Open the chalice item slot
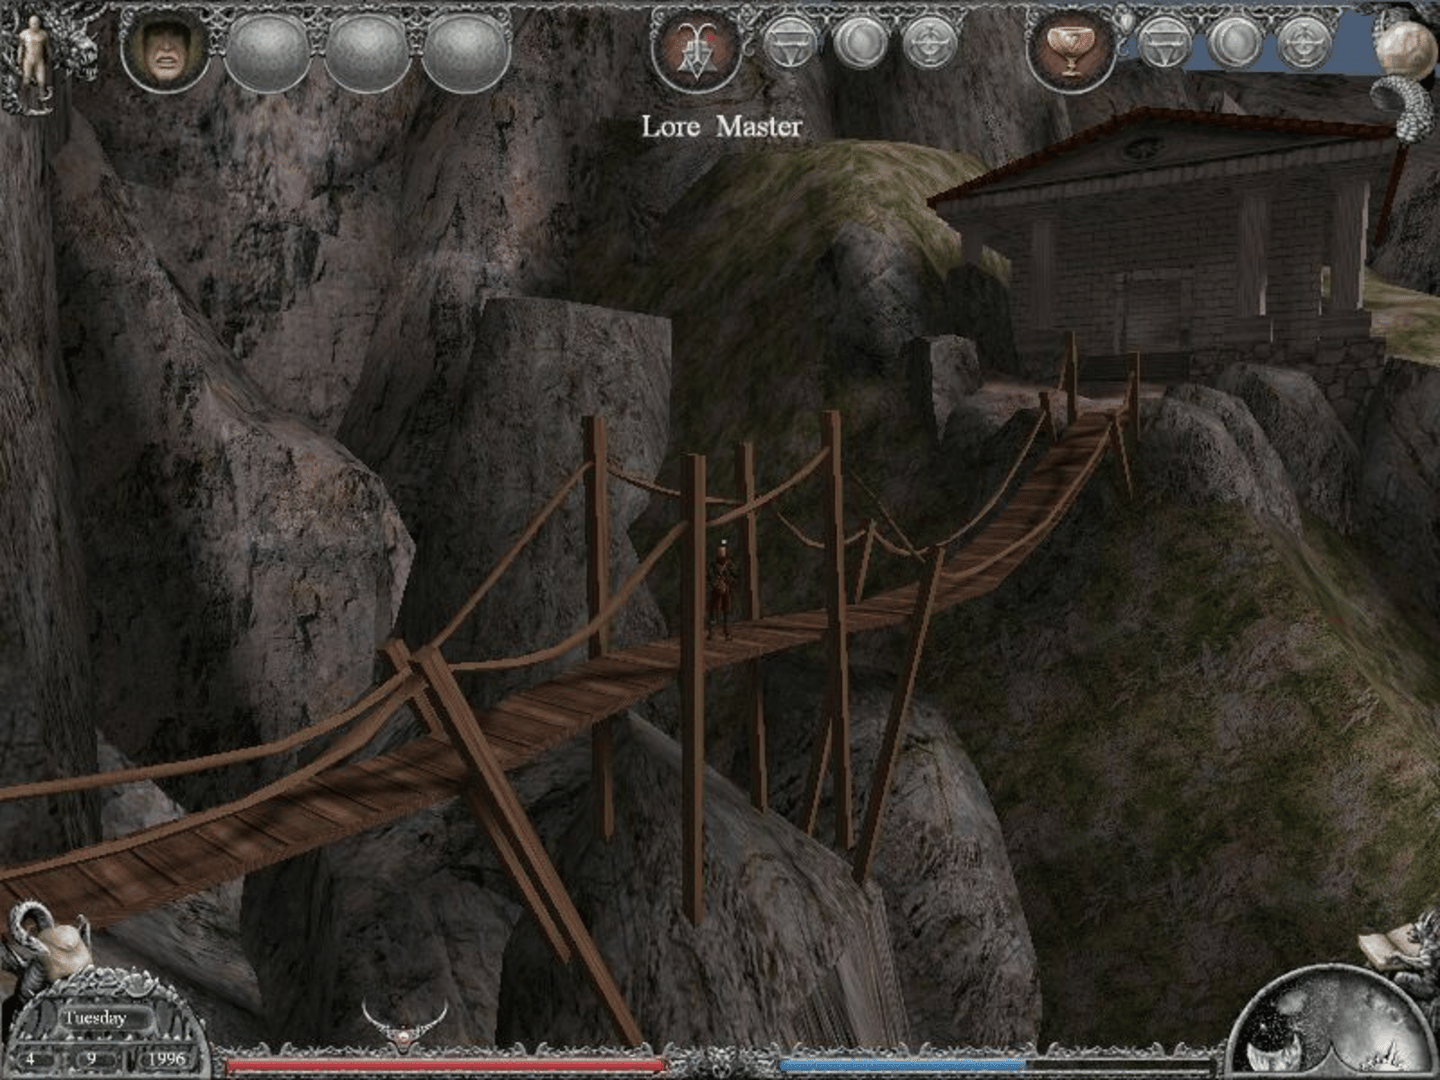1440x1080 pixels. 1071,50
